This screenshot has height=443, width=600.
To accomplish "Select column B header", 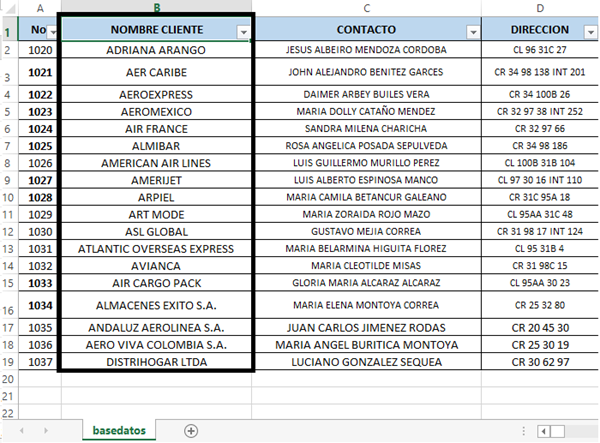I will point(156,8).
